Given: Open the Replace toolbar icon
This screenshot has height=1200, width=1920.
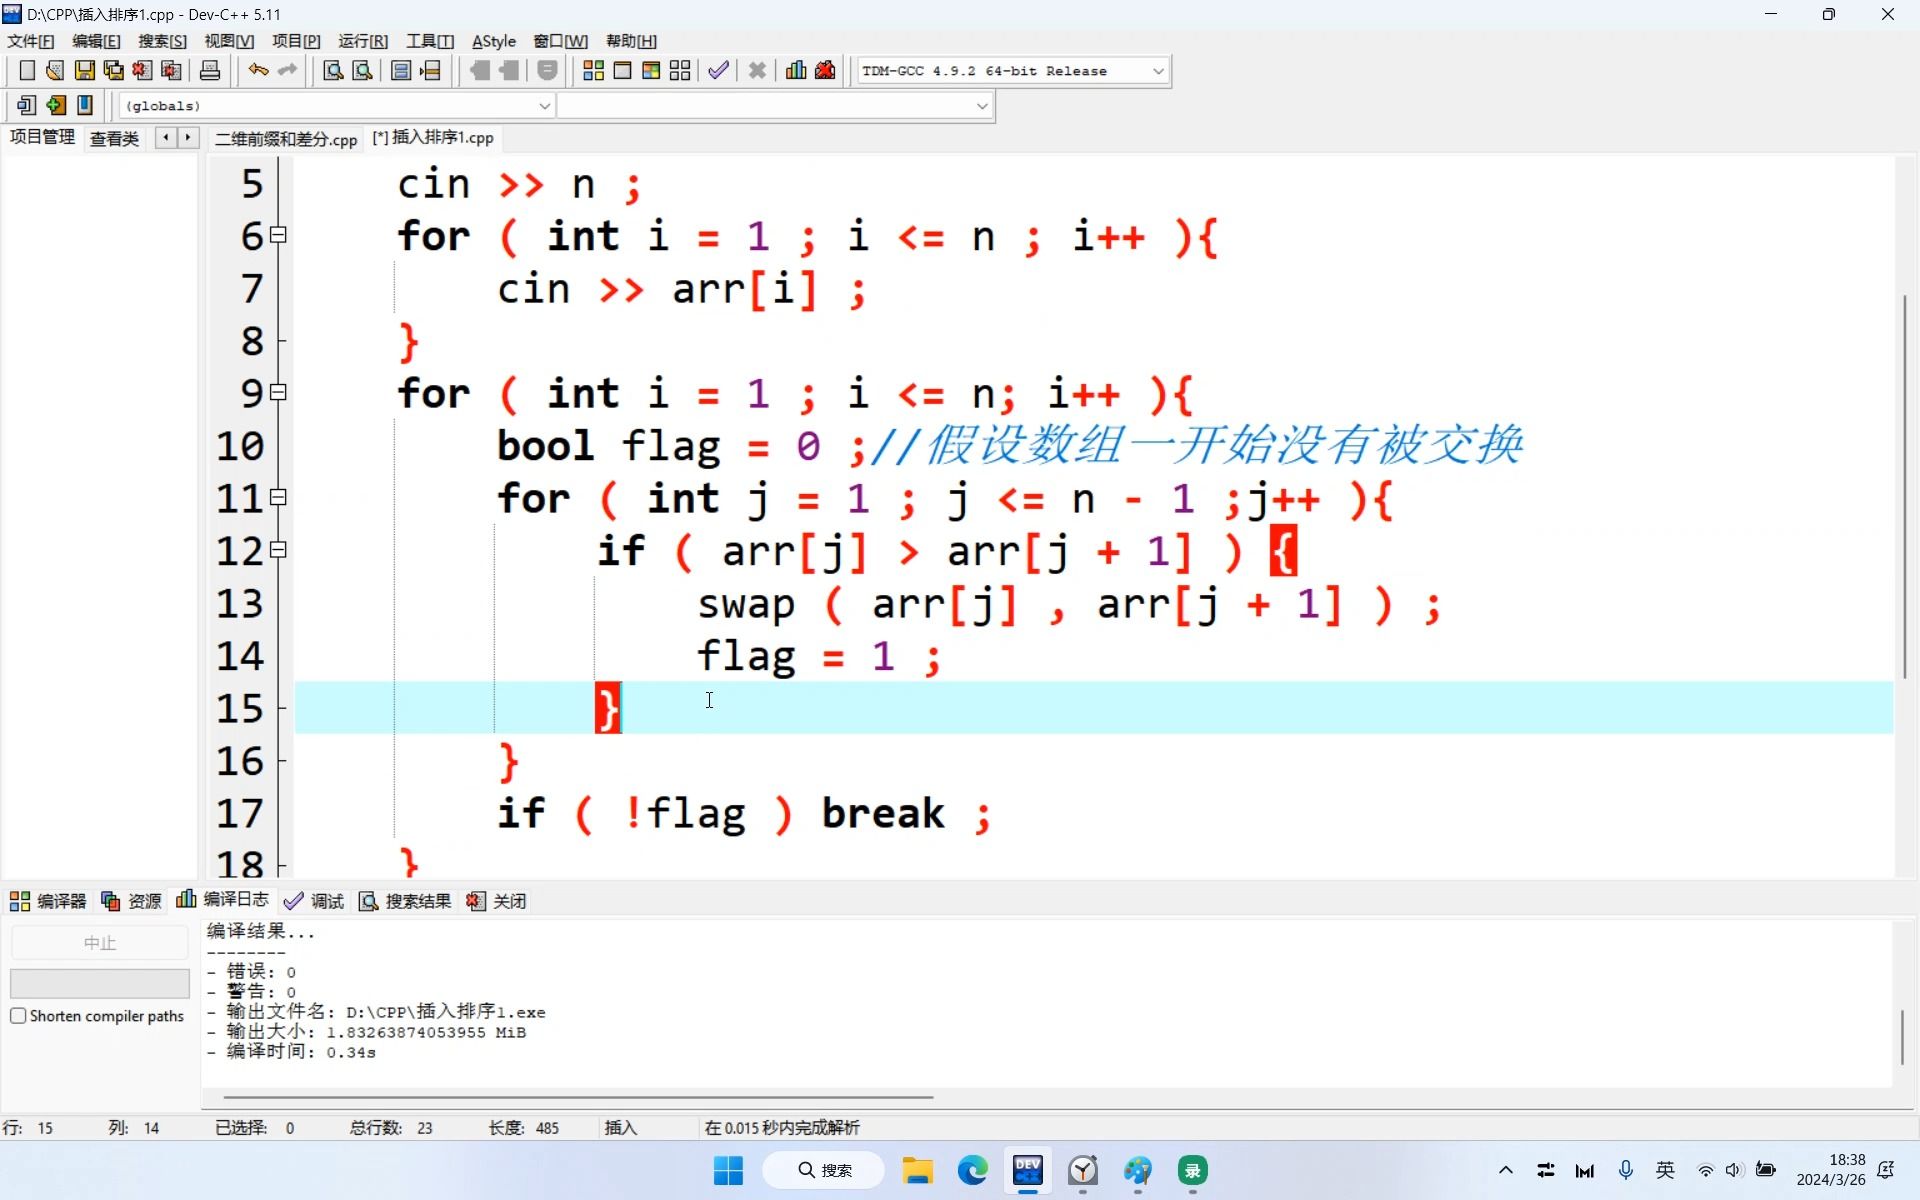Looking at the screenshot, I should point(363,71).
